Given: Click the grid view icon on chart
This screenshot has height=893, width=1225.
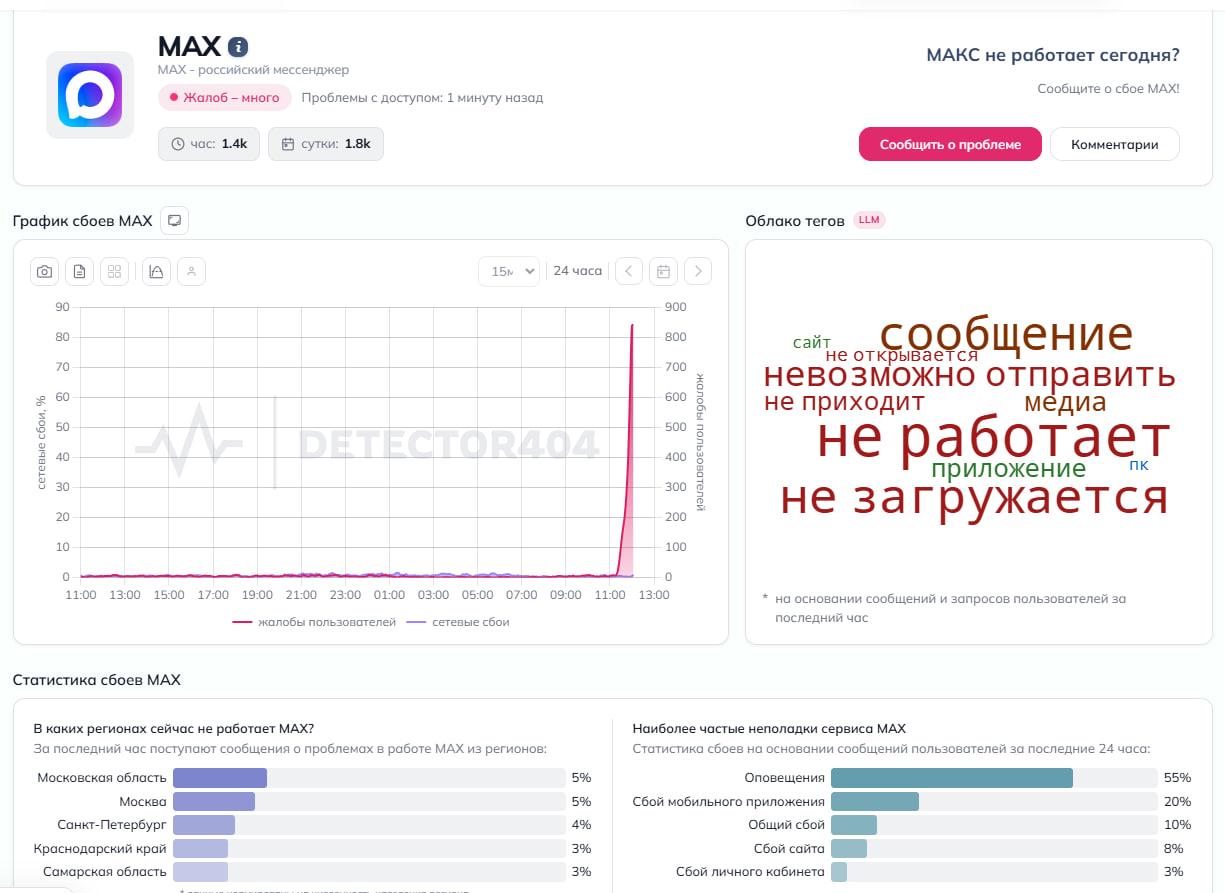Looking at the screenshot, I should click(114, 271).
